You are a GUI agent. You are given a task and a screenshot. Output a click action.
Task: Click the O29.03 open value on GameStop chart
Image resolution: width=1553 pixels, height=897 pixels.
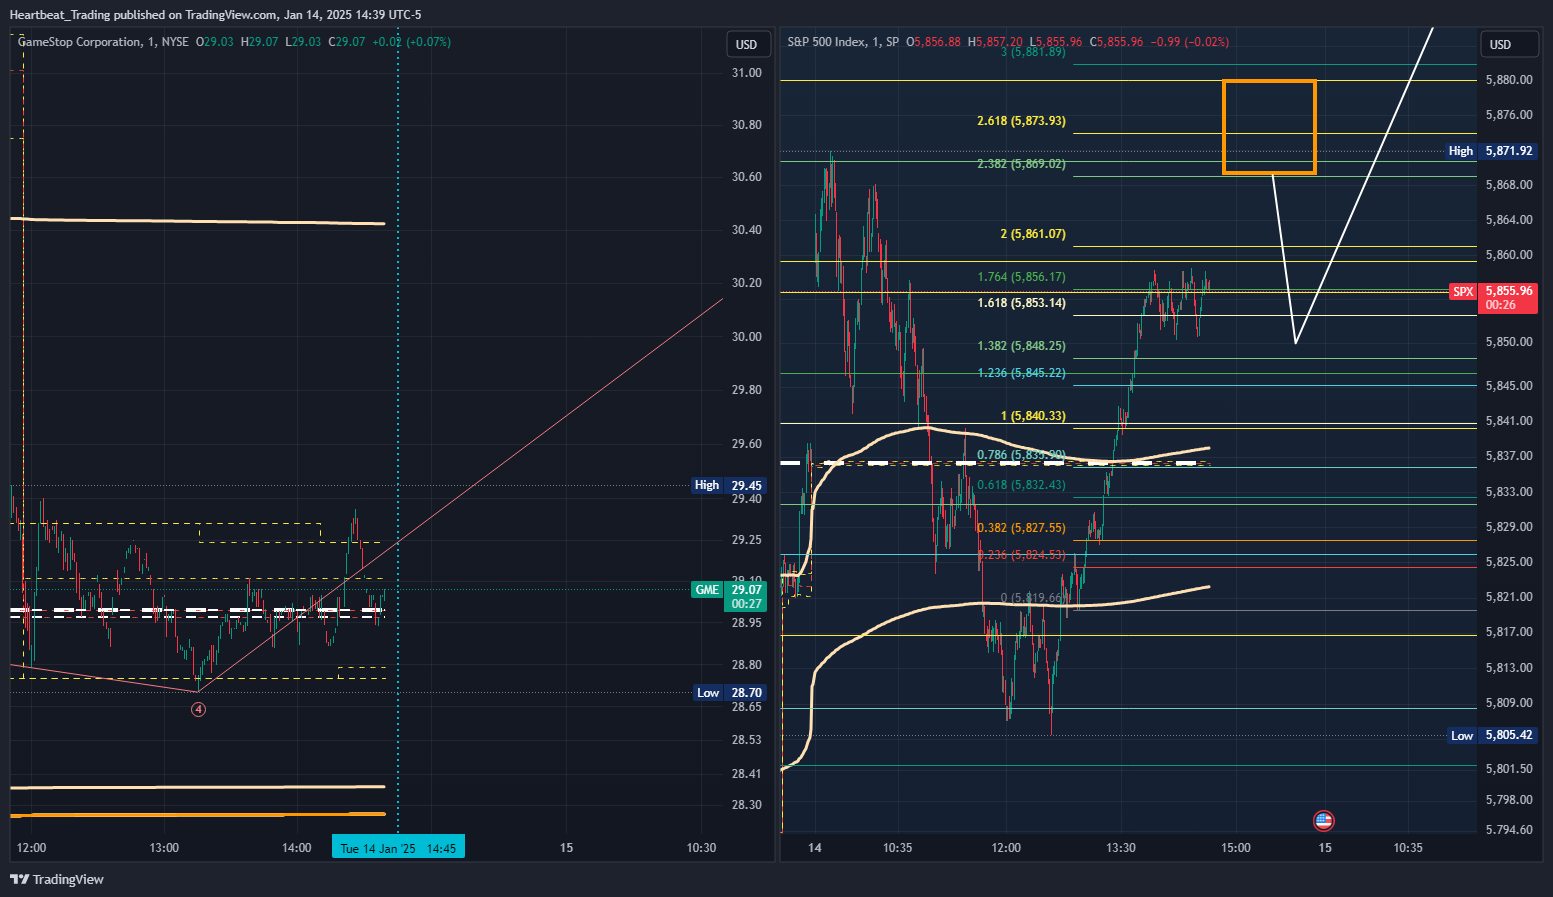point(214,42)
